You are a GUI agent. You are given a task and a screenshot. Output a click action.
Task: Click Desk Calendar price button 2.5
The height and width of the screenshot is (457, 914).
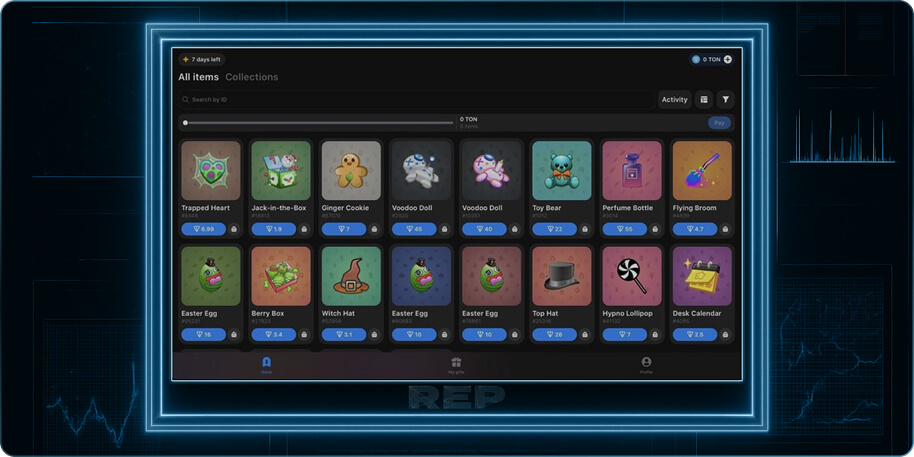tap(695, 335)
